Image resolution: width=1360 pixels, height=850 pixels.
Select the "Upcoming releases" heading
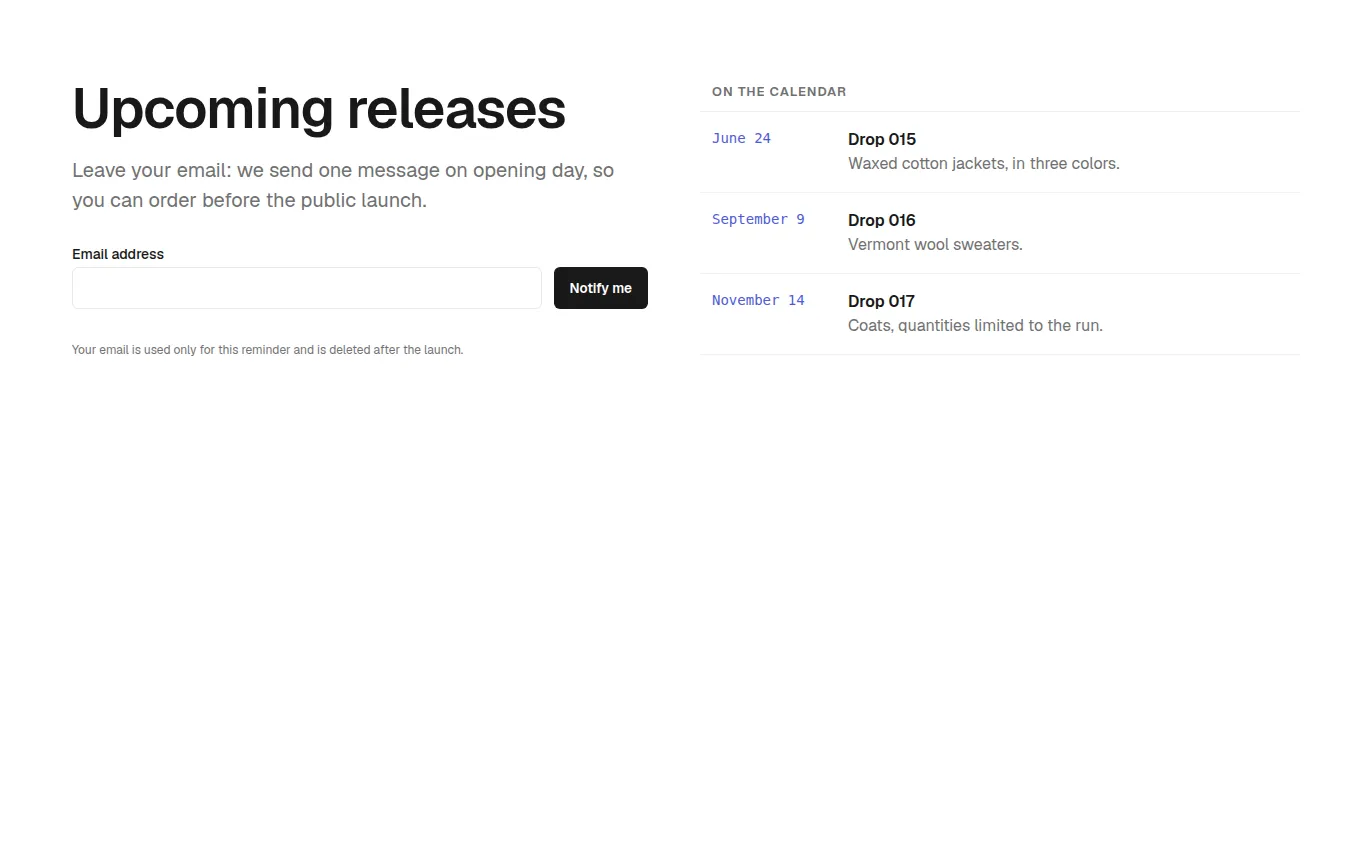(319, 108)
